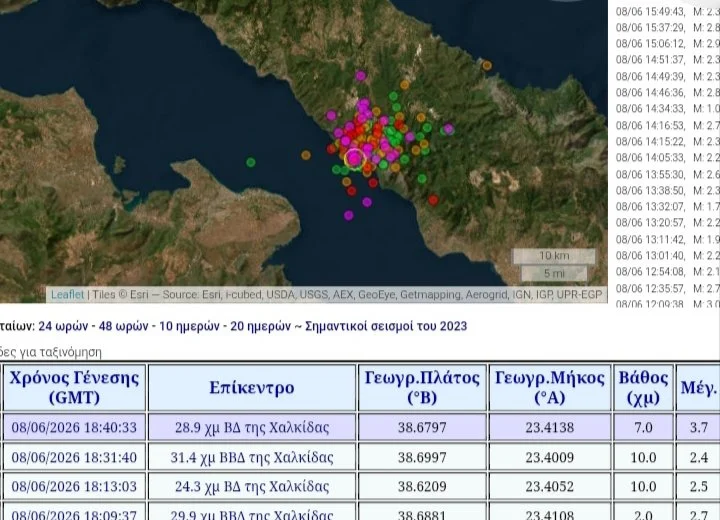The height and width of the screenshot is (520, 720).
Task: Click the 10 km map scale bar
Action: pyautogui.click(x=554, y=256)
